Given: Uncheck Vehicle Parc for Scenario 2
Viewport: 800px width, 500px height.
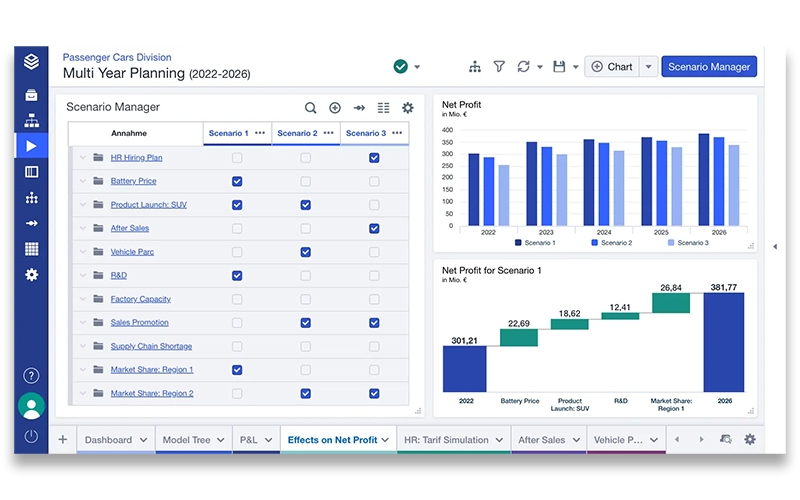Looking at the screenshot, I should coord(305,252).
